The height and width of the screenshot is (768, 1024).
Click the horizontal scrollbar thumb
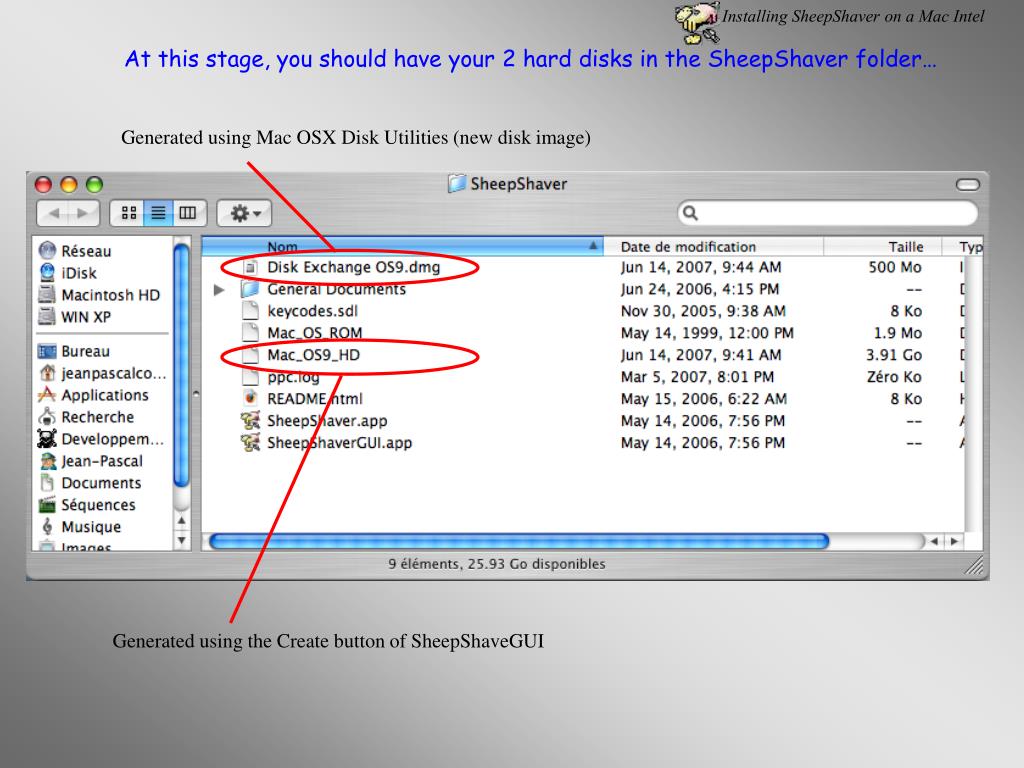click(x=519, y=541)
